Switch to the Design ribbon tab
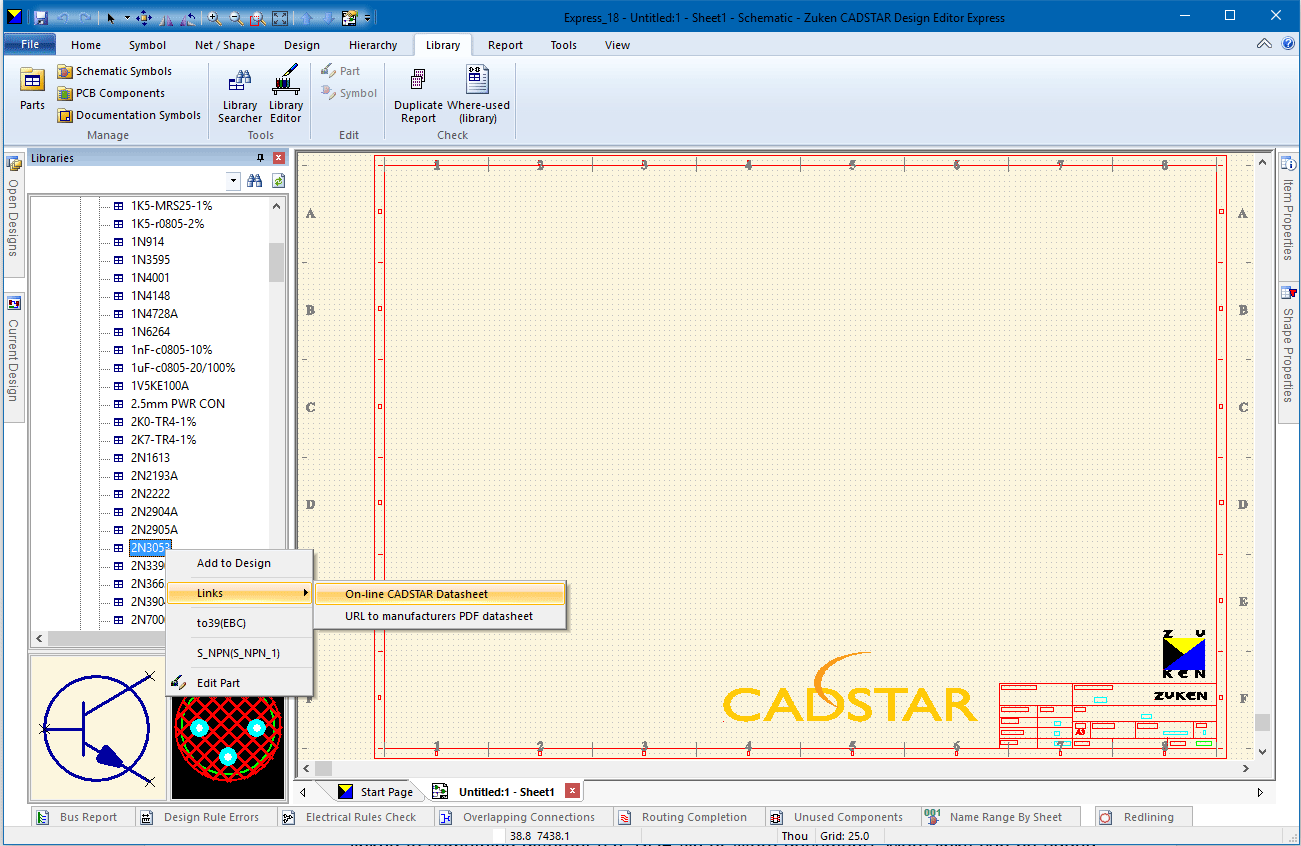This screenshot has height=846, width=1301. (302, 45)
